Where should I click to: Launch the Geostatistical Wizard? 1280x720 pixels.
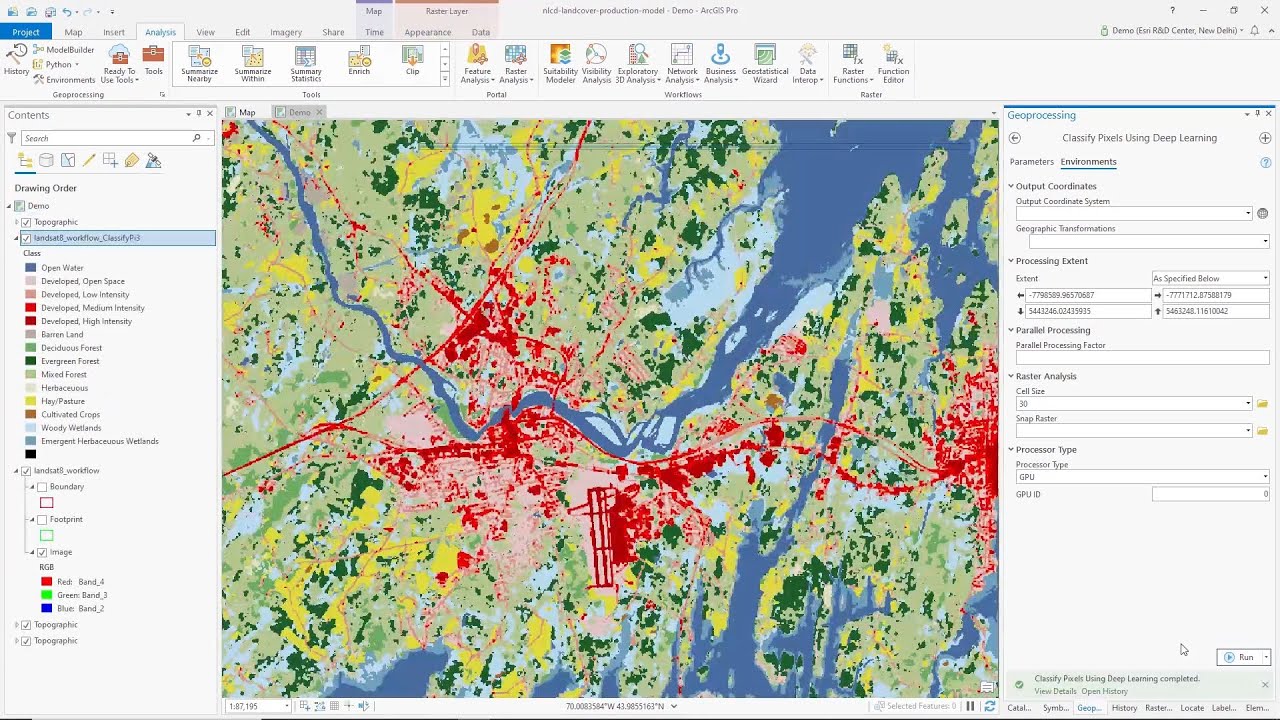coord(765,64)
